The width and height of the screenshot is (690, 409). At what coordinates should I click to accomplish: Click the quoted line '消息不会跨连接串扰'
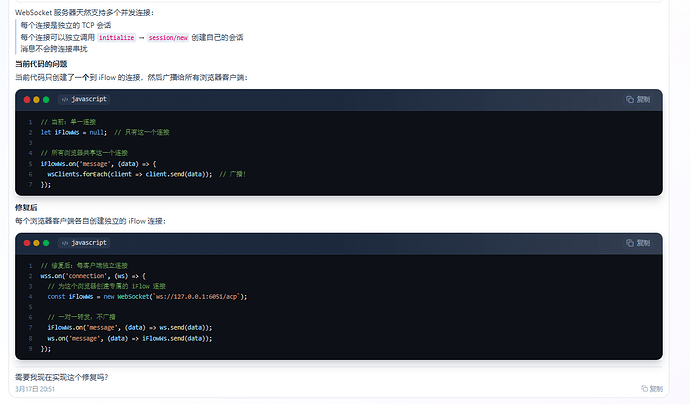54,49
